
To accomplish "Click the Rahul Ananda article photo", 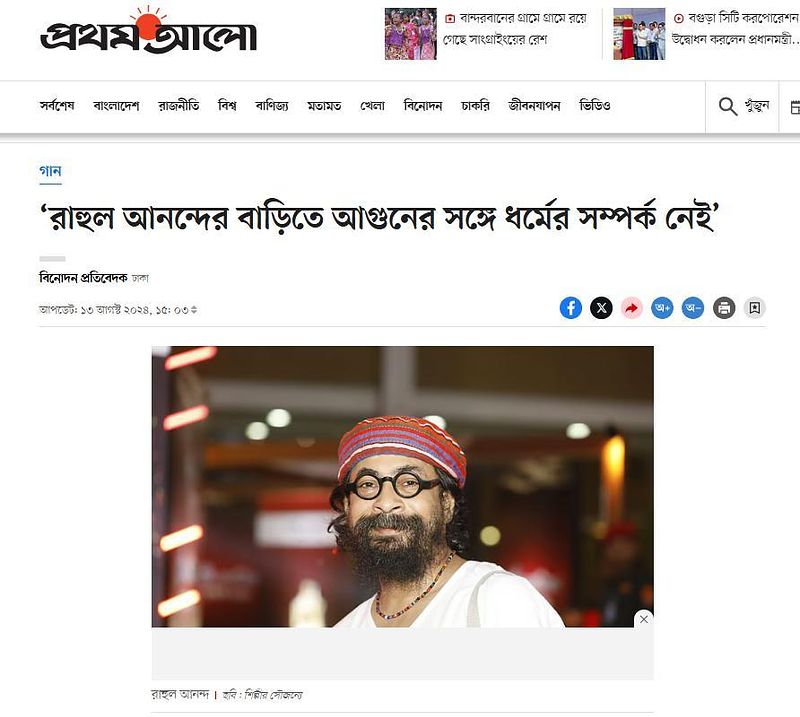I will [x=403, y=486].
